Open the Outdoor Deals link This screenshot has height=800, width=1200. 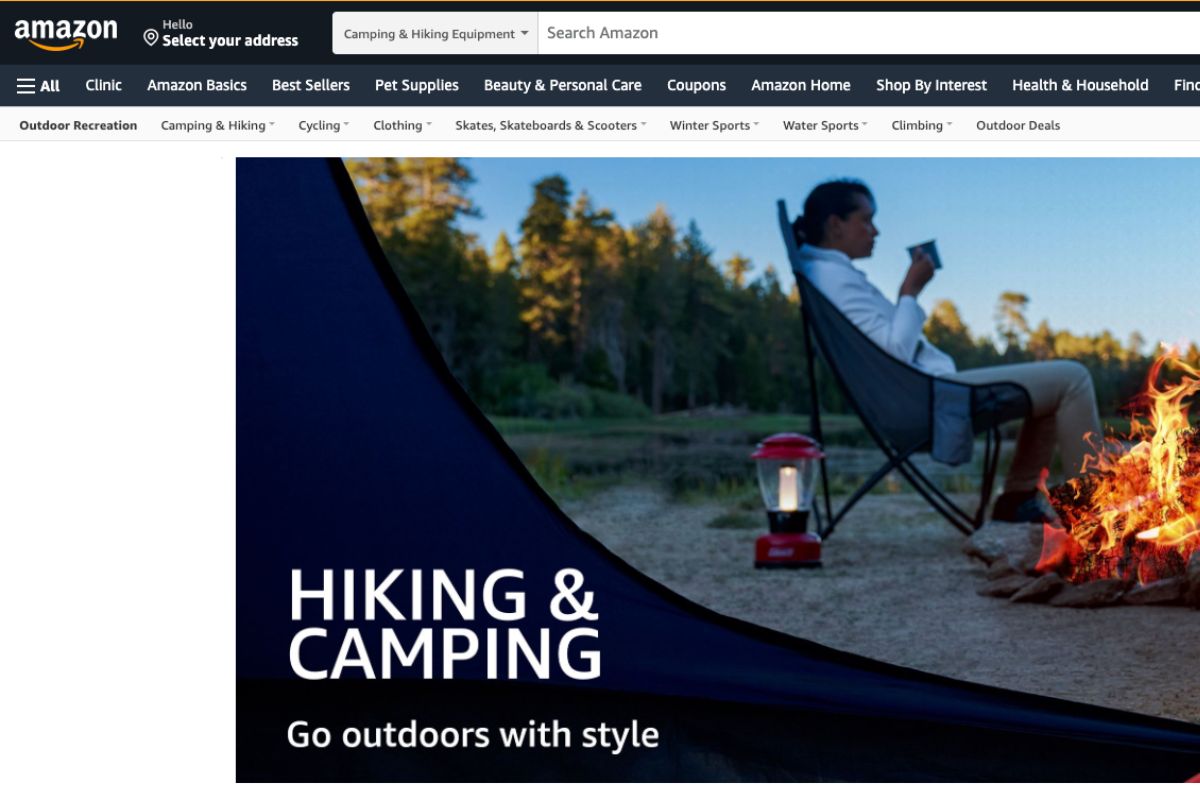click(x=1018, y=125)
